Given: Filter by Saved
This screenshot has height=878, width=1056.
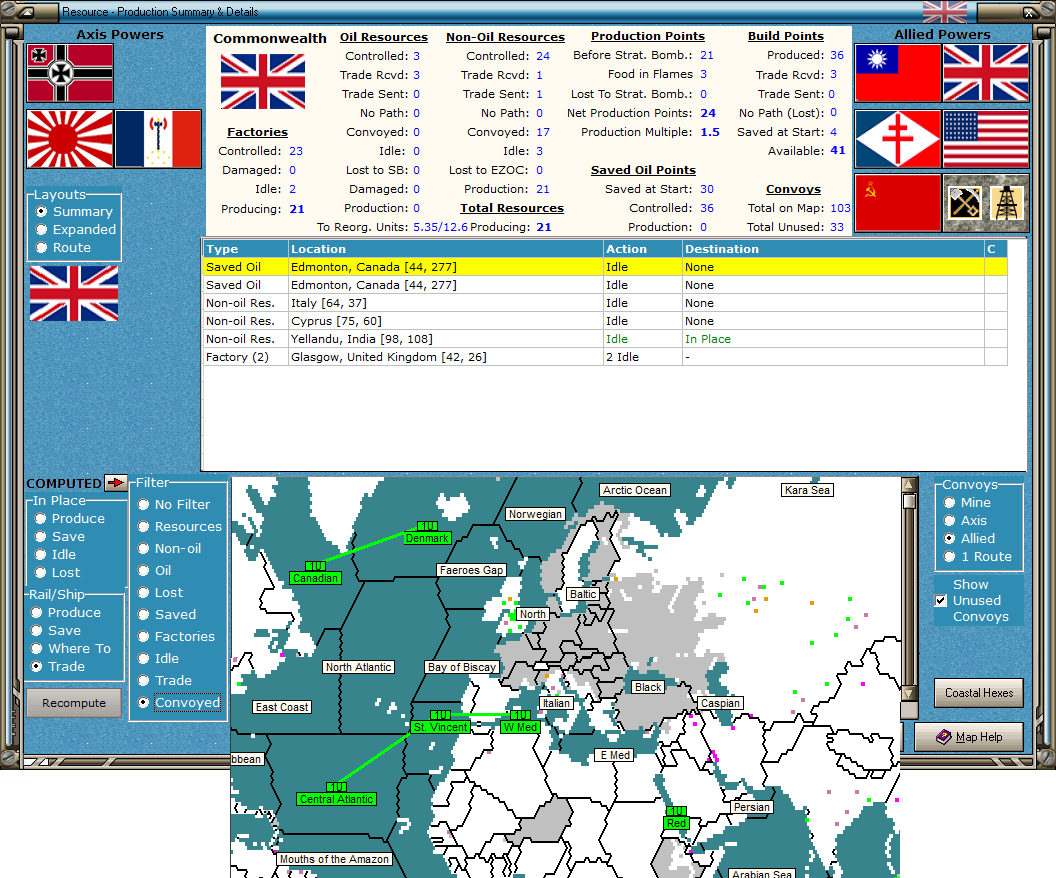Looking at the screenshot, I should coord(167,614).
